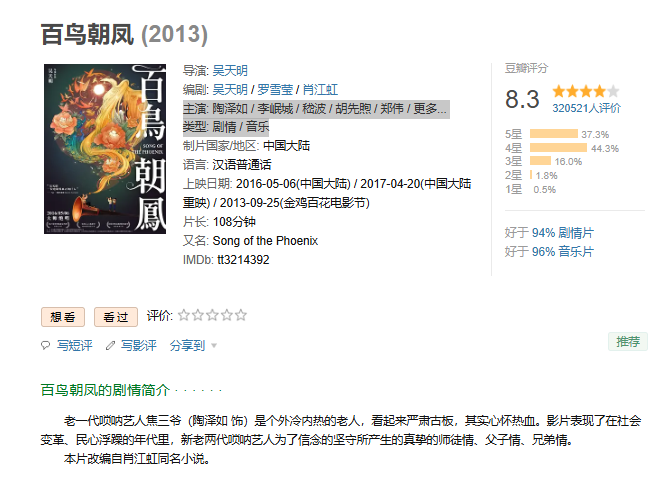Click the third empty rating star
672x485 pixels.
212,316
